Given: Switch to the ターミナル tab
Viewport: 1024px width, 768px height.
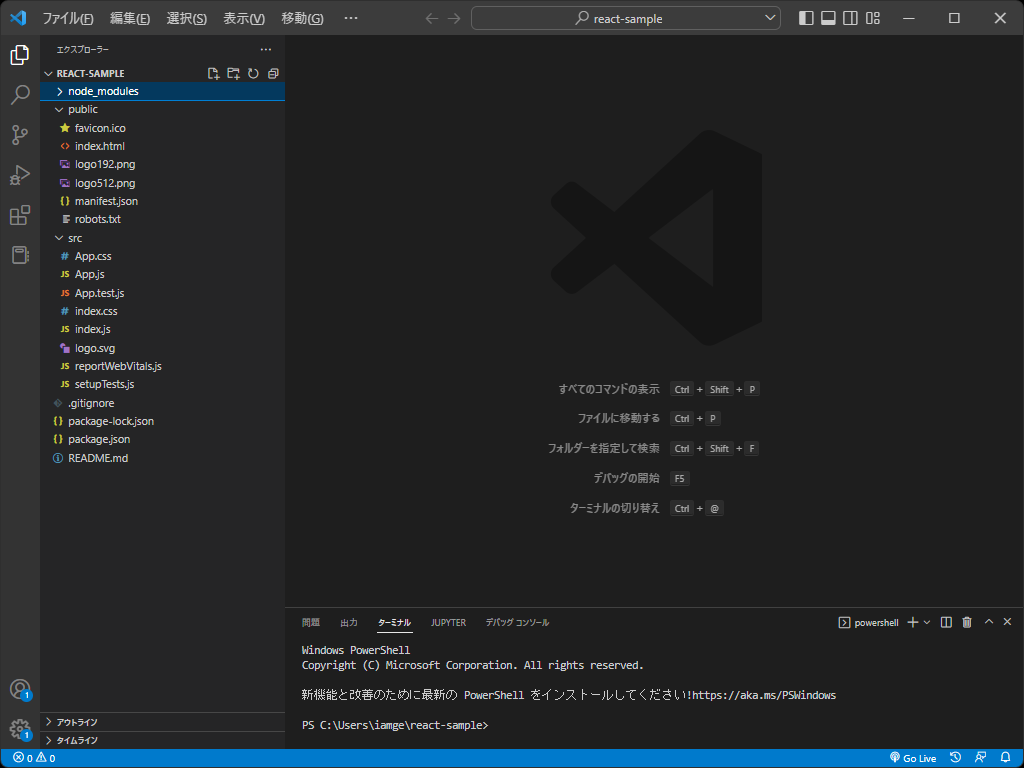Looking at the screenshot, I should pos(394,622).
